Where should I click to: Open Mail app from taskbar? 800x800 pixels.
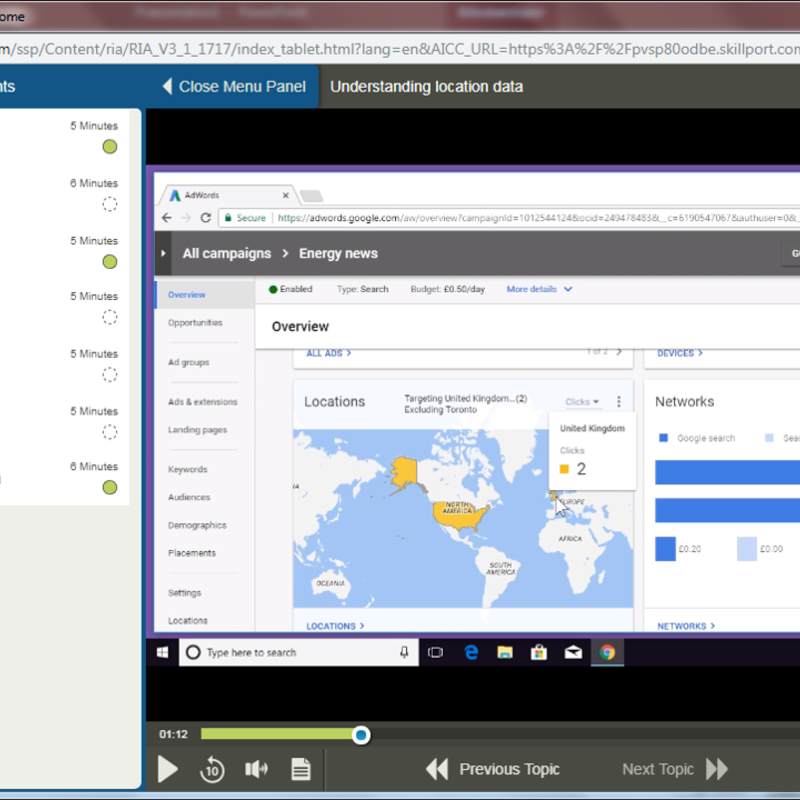[573, 653]
